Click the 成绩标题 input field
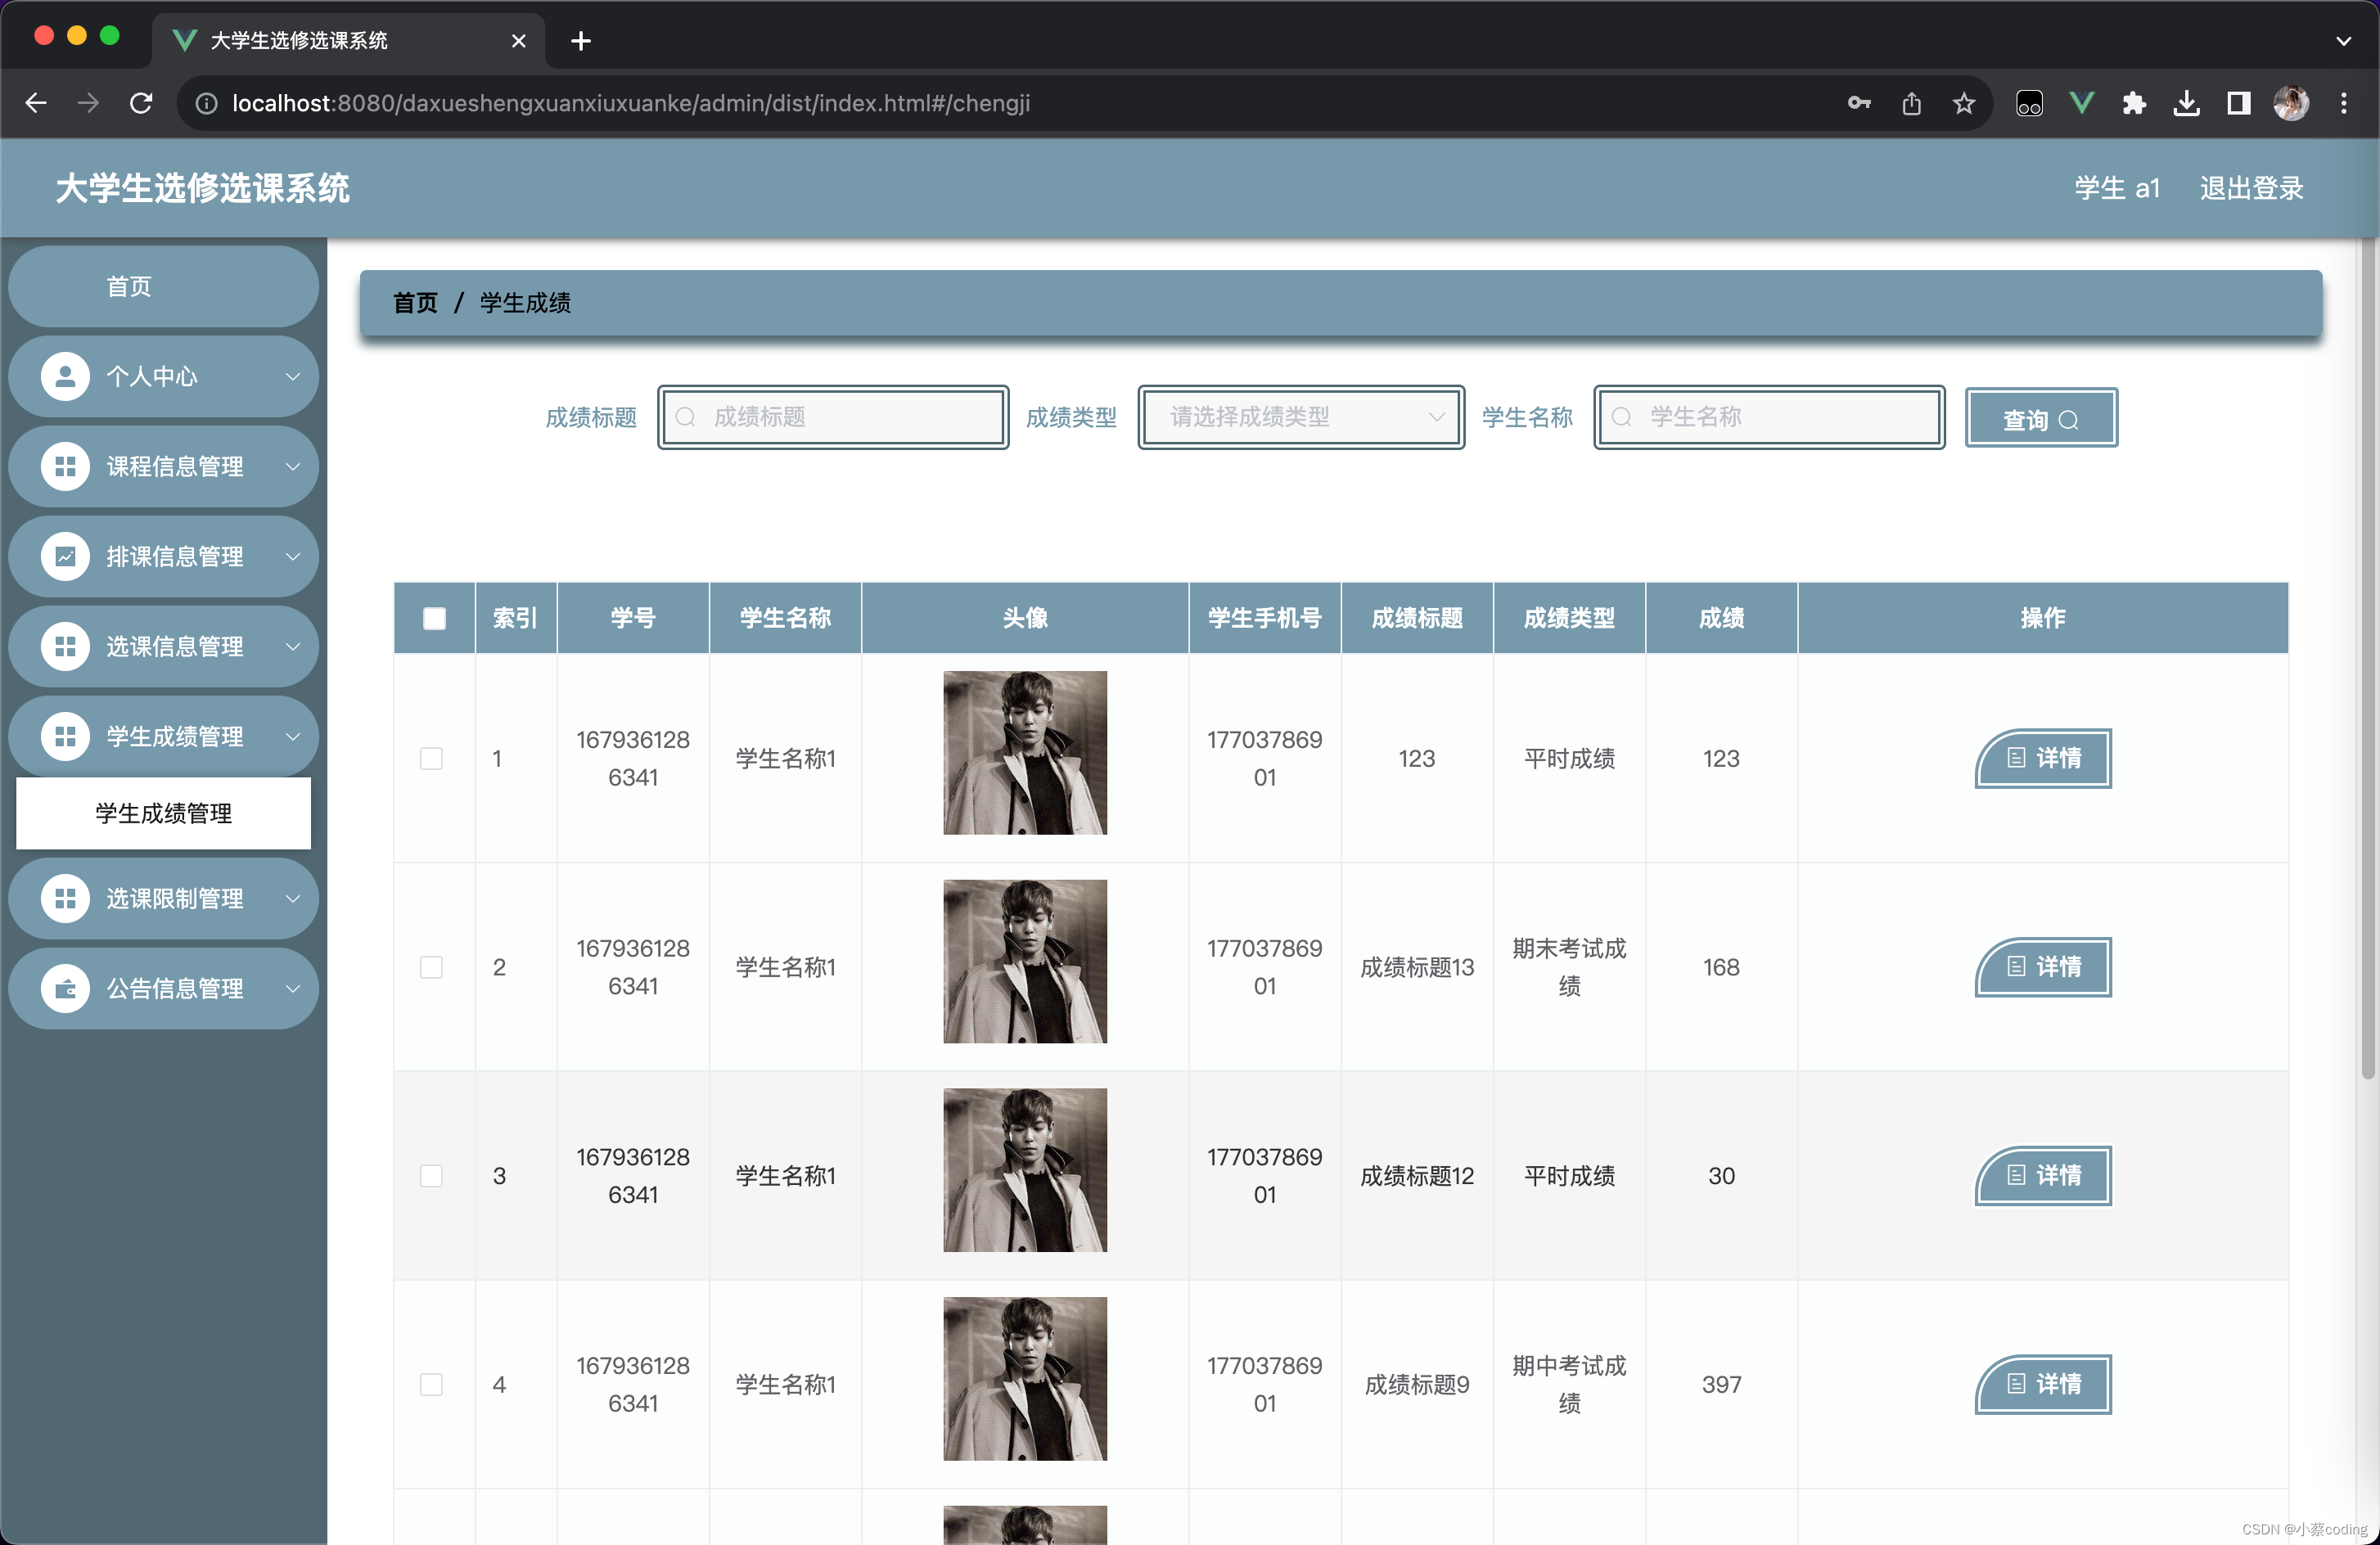 834,418
